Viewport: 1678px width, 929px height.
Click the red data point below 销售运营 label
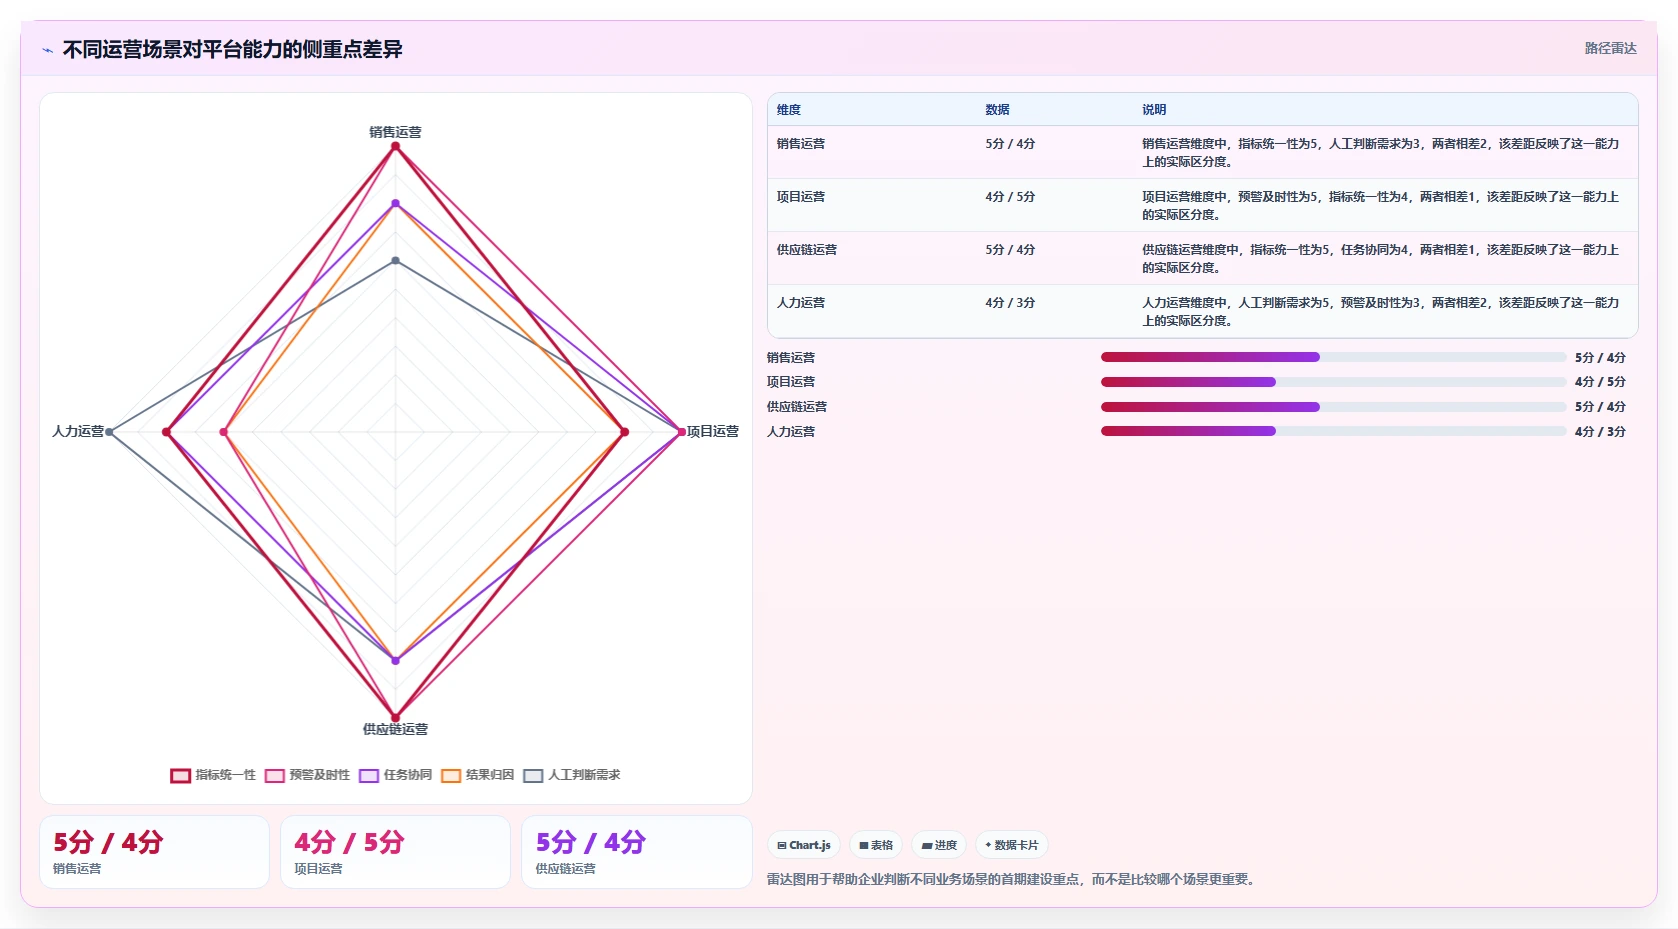coord(395,146)
